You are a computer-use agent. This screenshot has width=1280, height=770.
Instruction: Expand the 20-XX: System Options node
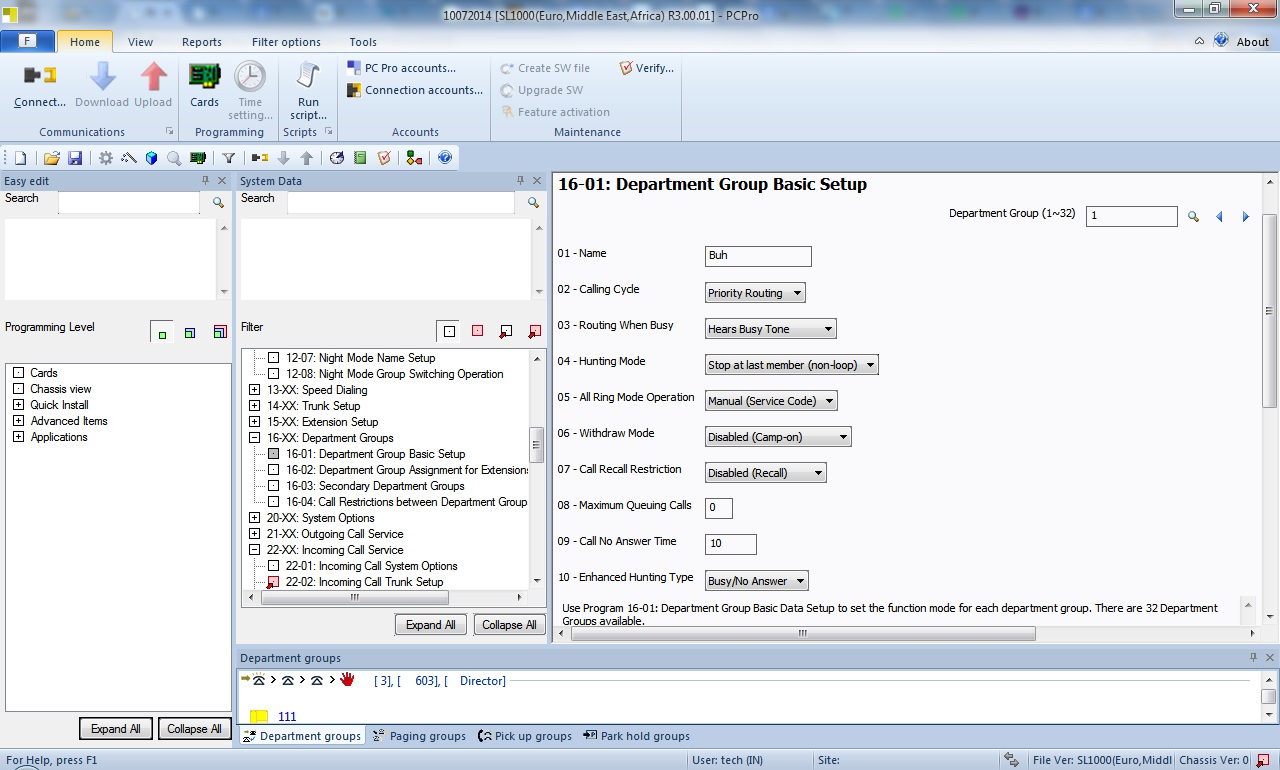255,518
